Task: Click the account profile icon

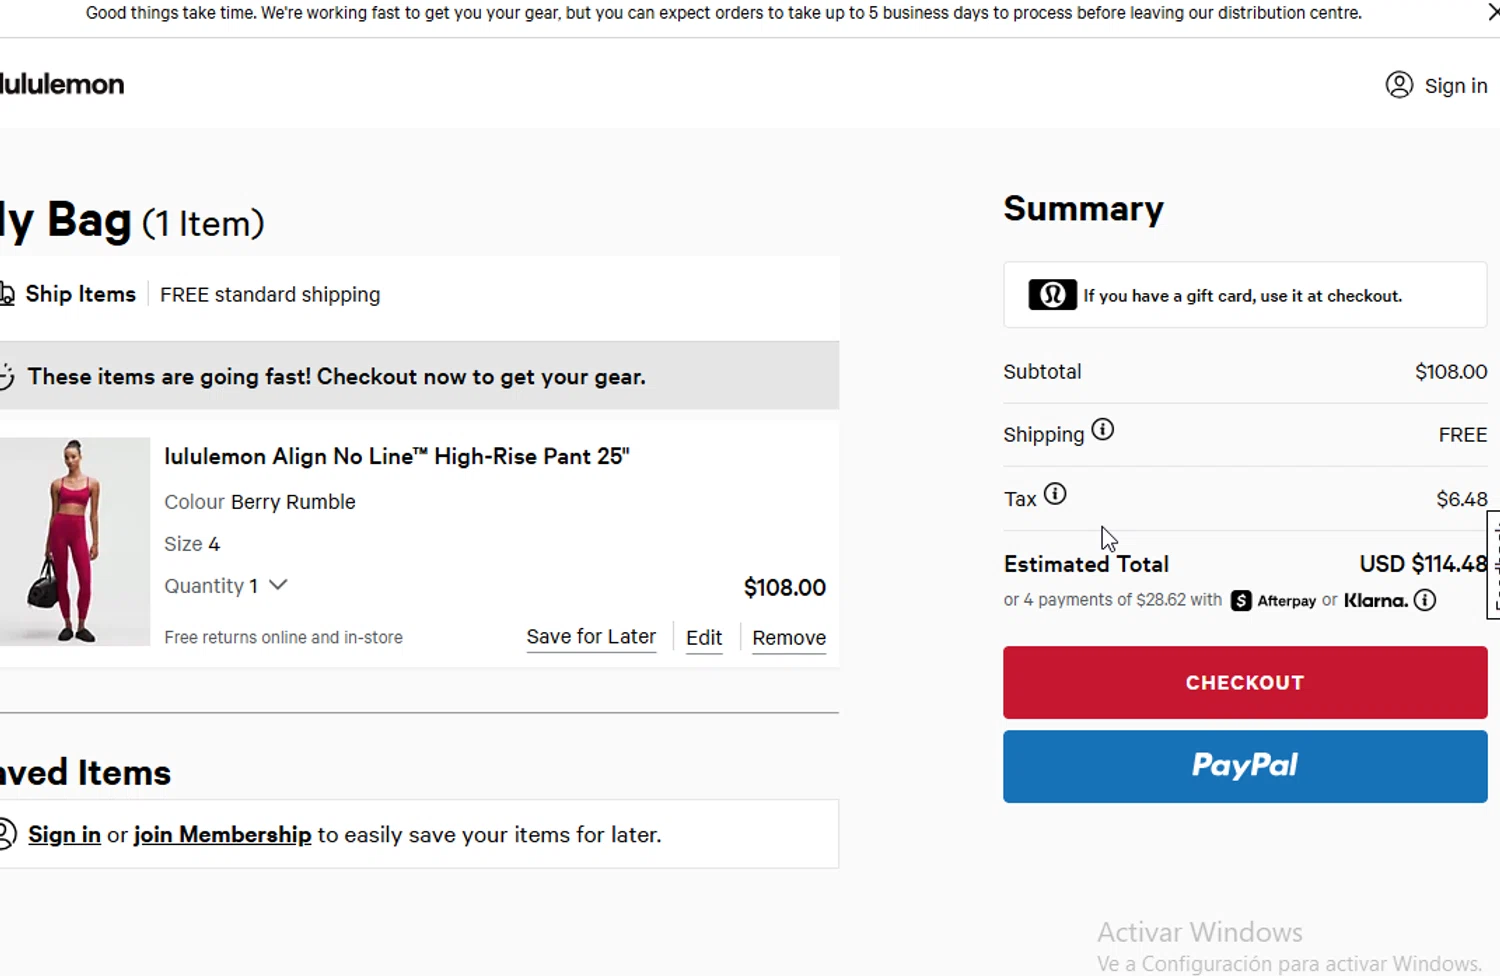Action: tap(1399, 85)
